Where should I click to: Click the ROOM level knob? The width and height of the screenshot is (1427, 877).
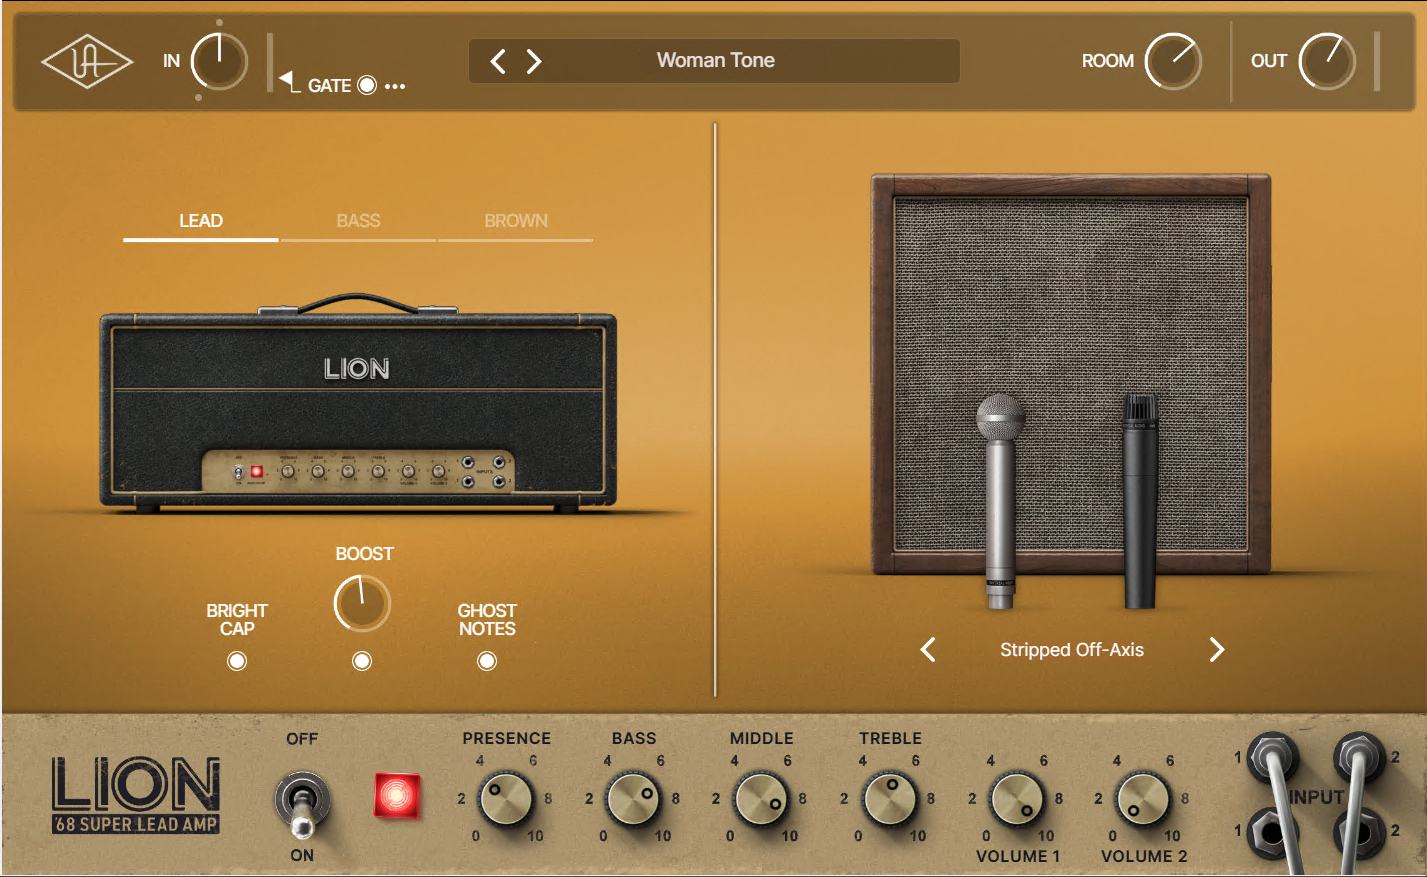[1172, 62]
